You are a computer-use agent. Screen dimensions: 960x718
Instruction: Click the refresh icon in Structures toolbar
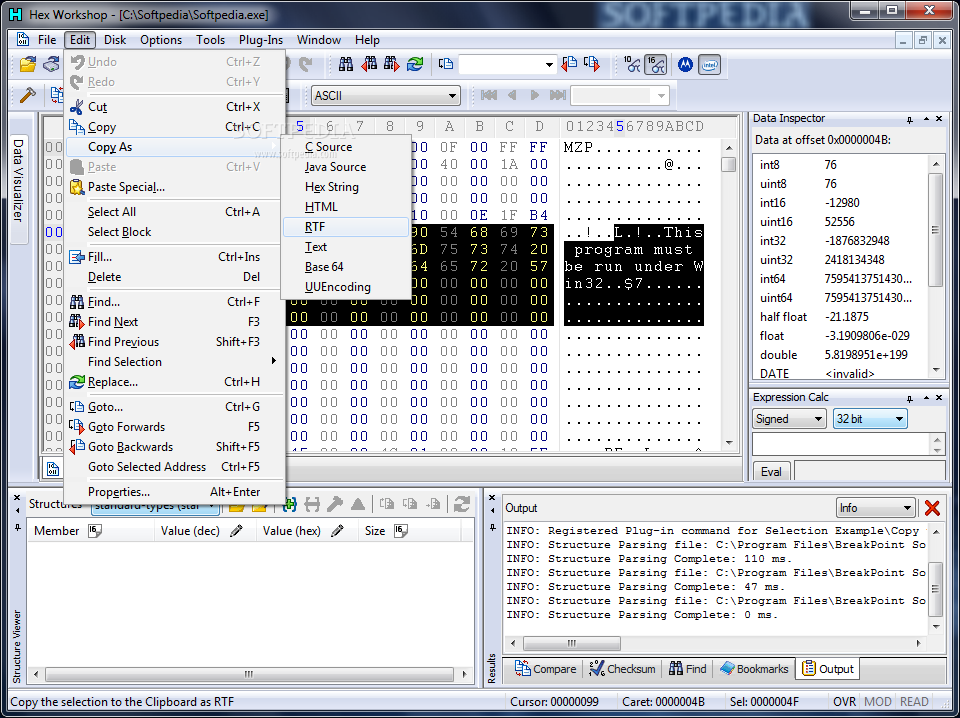click(462, 504)
